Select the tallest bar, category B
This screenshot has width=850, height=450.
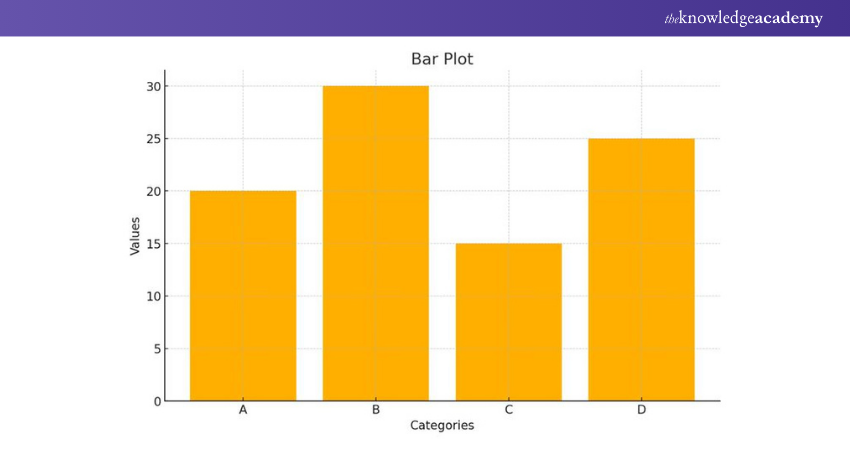pyautogui.click(x=375, y=243)
